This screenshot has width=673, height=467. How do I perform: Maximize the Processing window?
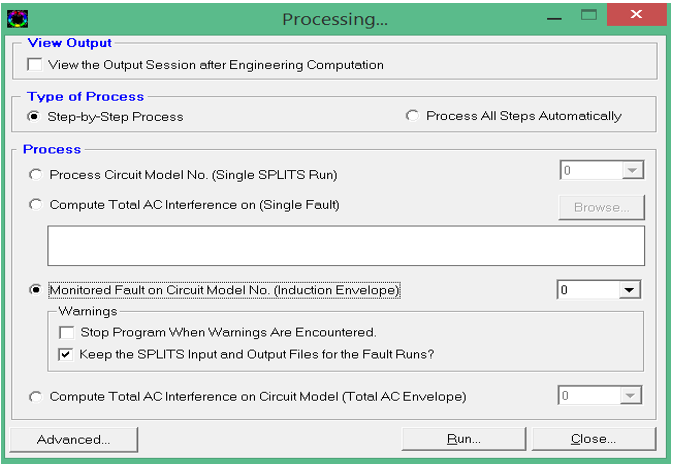coord(588,15)
